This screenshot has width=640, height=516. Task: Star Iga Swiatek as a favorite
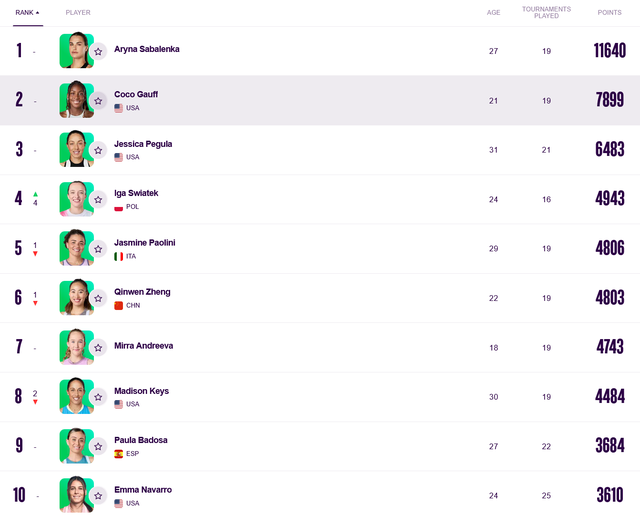(98, 199)
